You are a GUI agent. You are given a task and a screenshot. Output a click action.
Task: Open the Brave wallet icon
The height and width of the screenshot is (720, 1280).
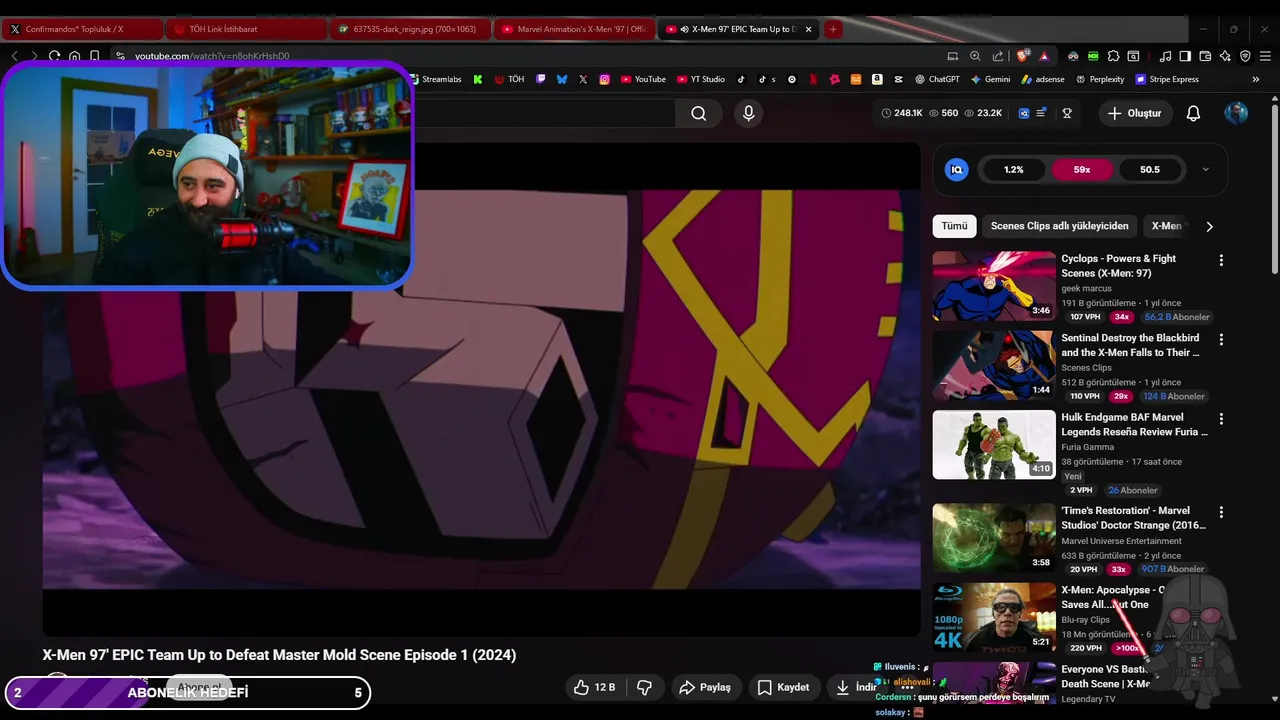[x=1205, y=56]
